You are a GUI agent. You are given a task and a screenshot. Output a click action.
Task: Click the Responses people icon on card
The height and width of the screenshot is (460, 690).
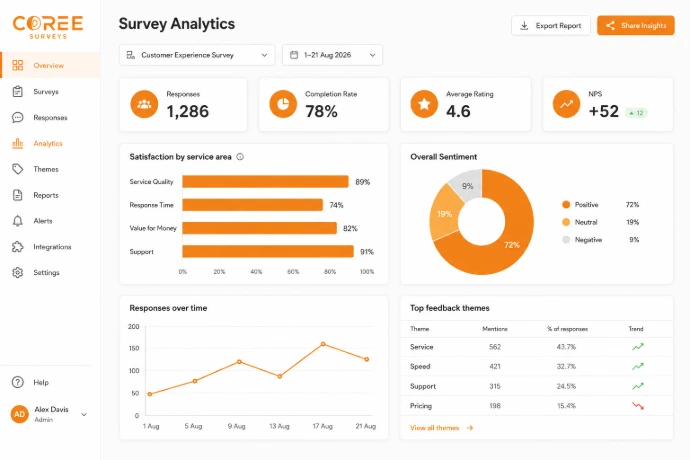coord(144,104)
